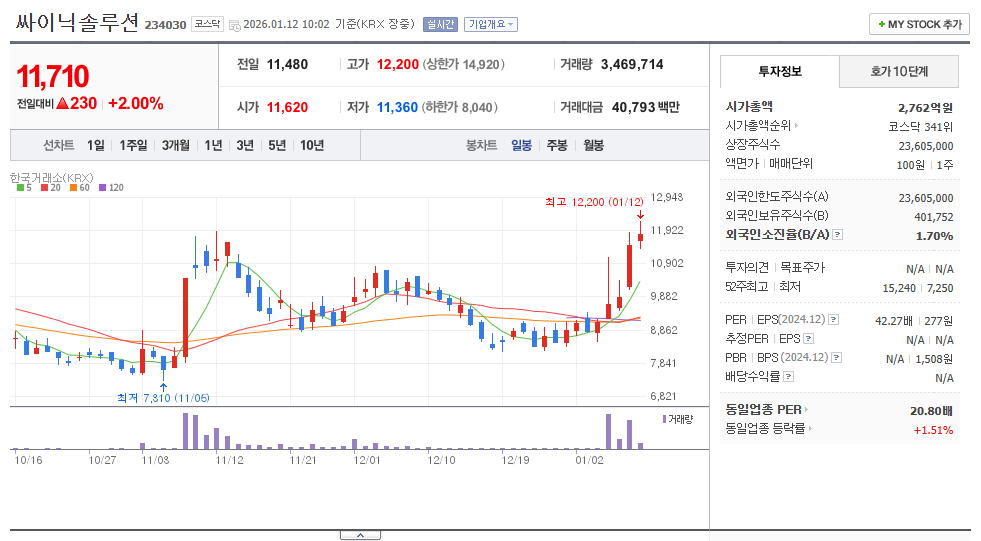This screenshot has height=541, width=981.
Task: Click the 상장주식수 label
Action: (x=753, y=144)
